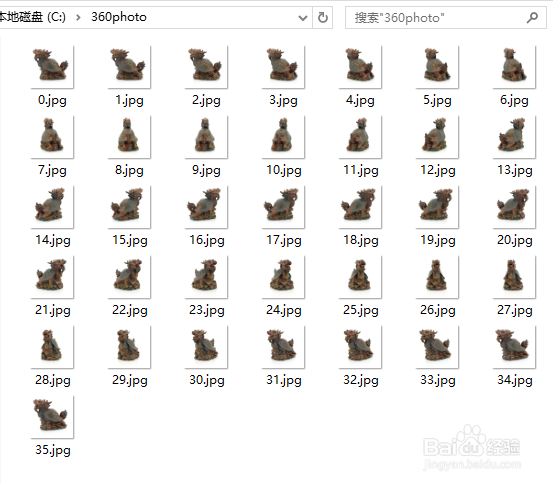Click the search magnifier icon

pos(532,17)
